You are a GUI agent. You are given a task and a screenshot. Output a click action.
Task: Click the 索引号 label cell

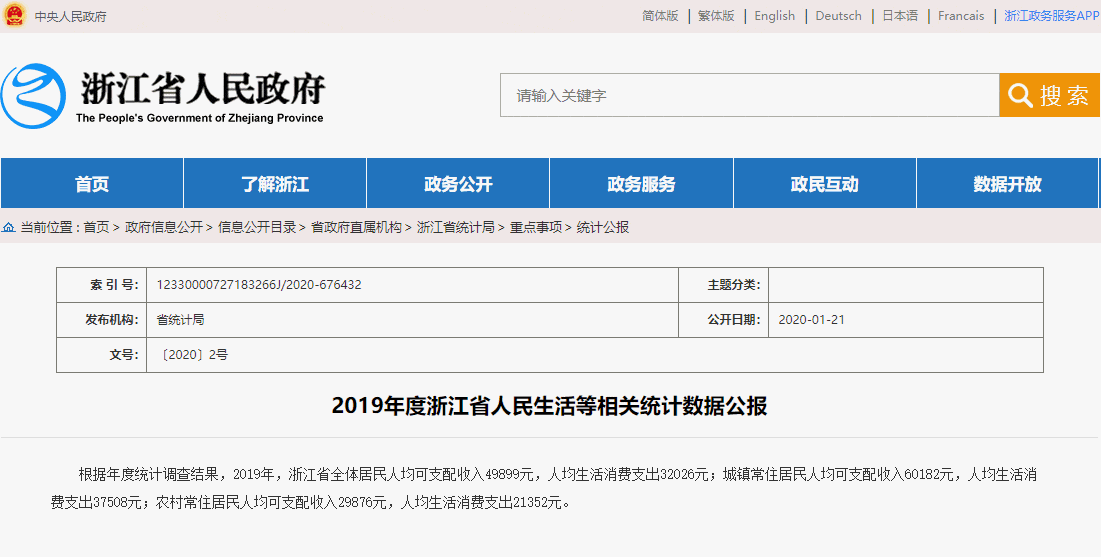click(x=102, y=285)
